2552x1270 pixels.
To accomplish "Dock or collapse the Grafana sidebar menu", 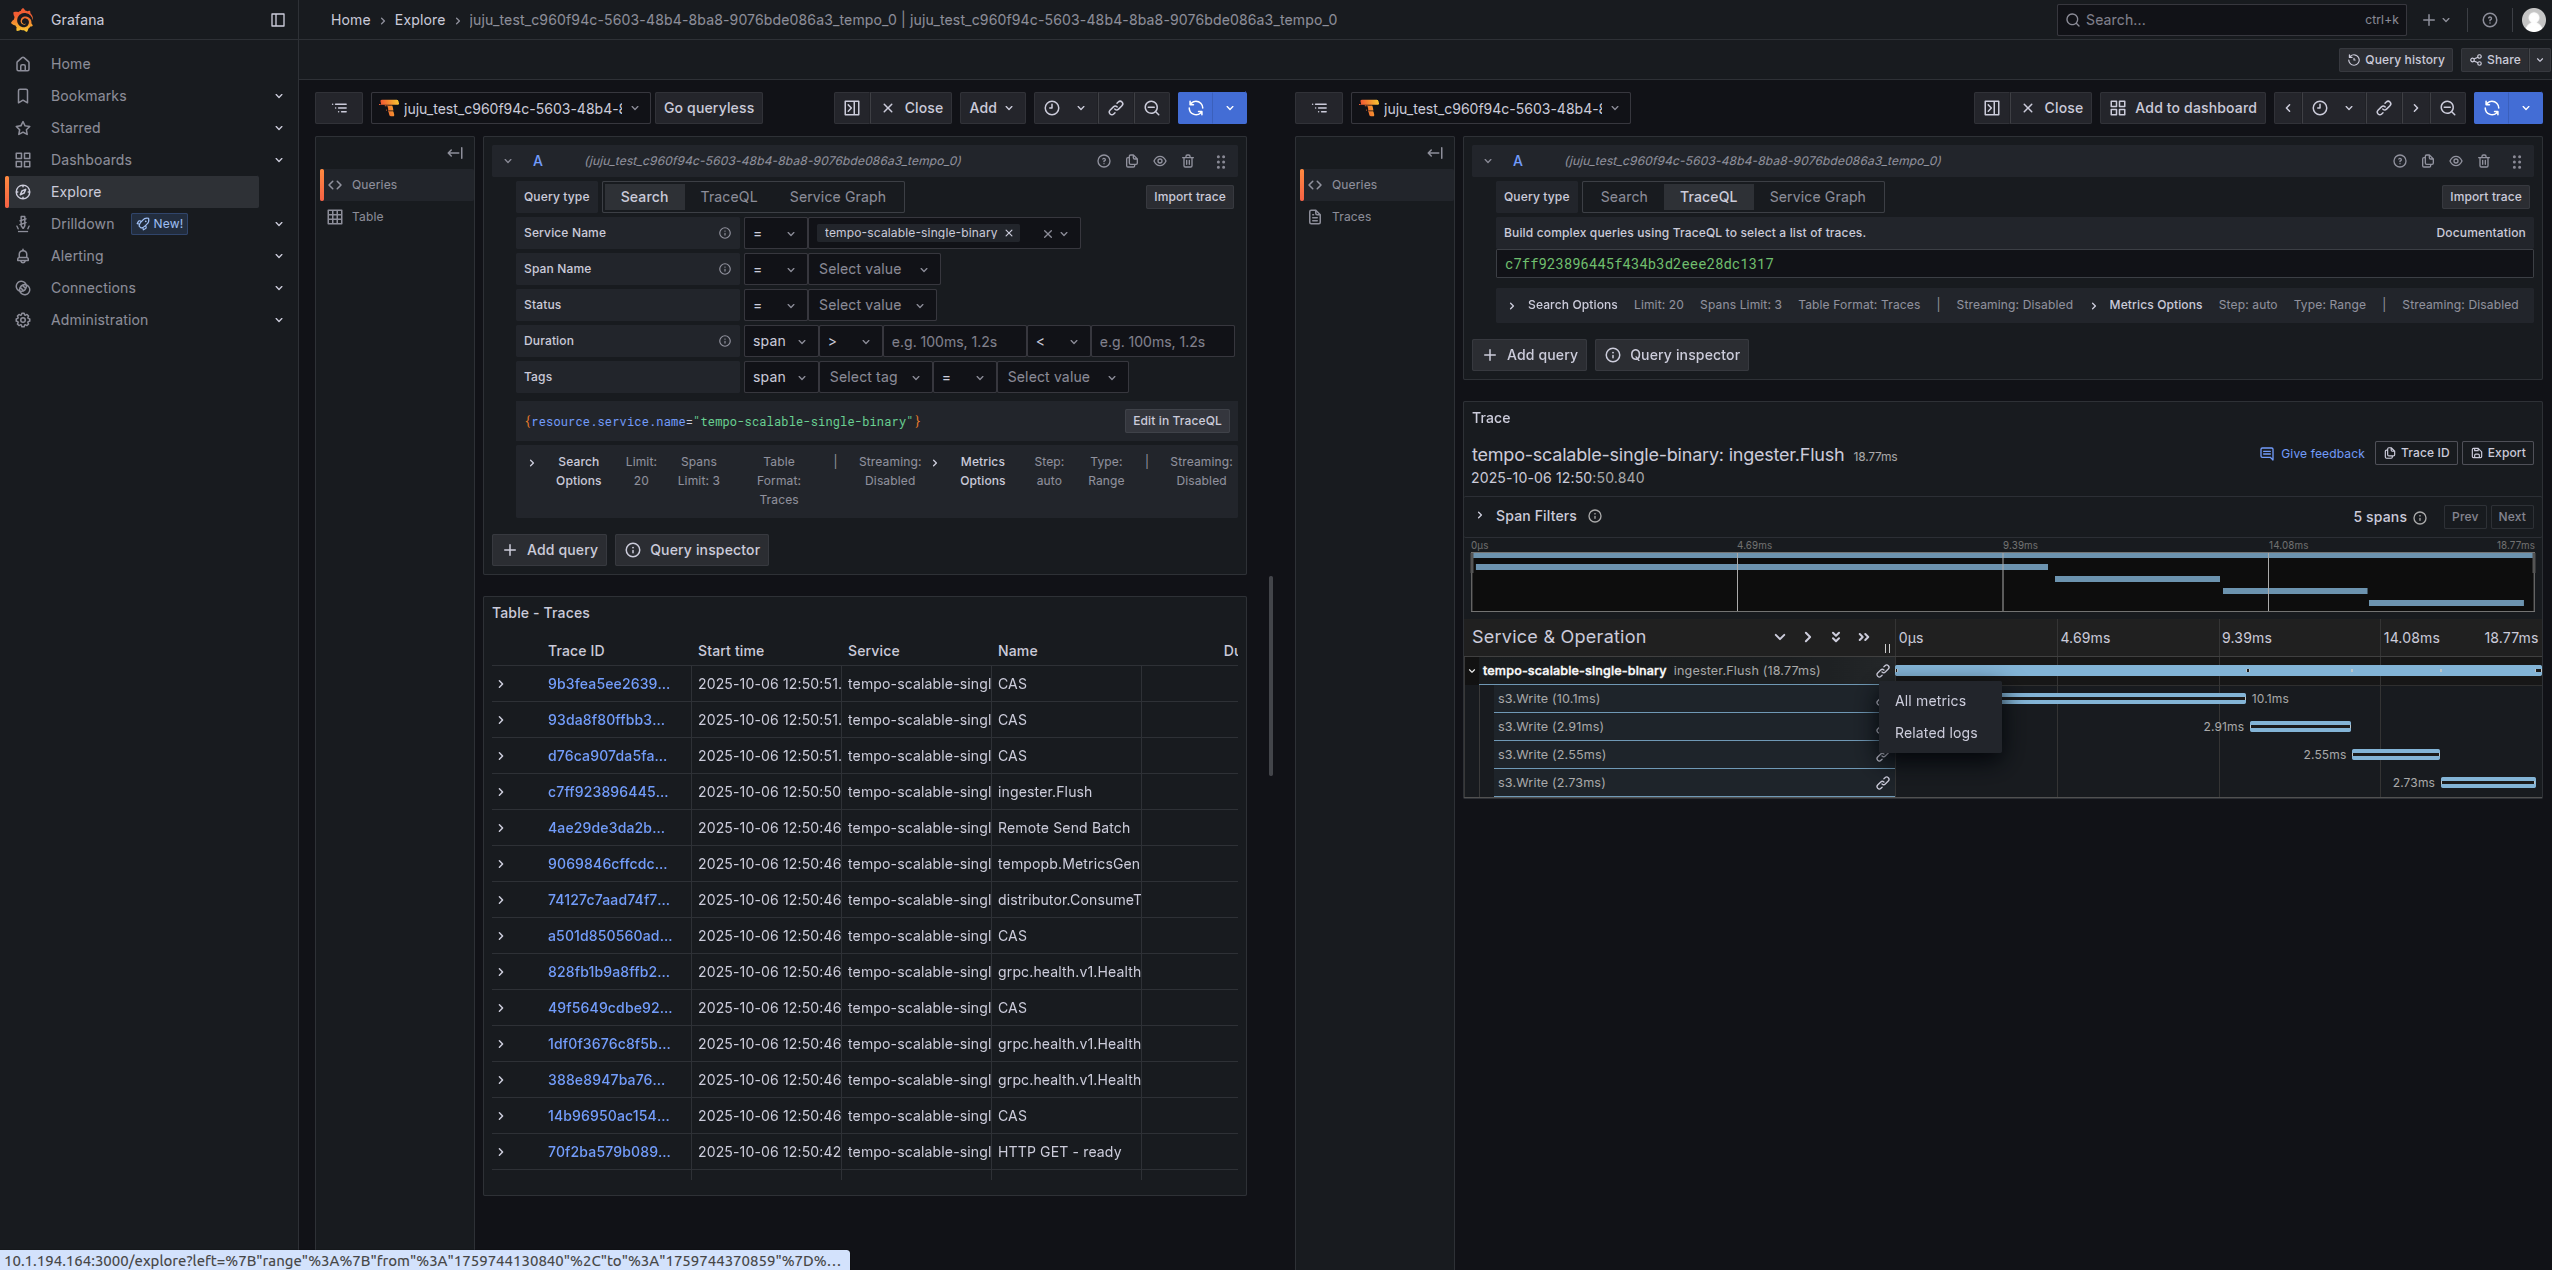I will point(278,20).
